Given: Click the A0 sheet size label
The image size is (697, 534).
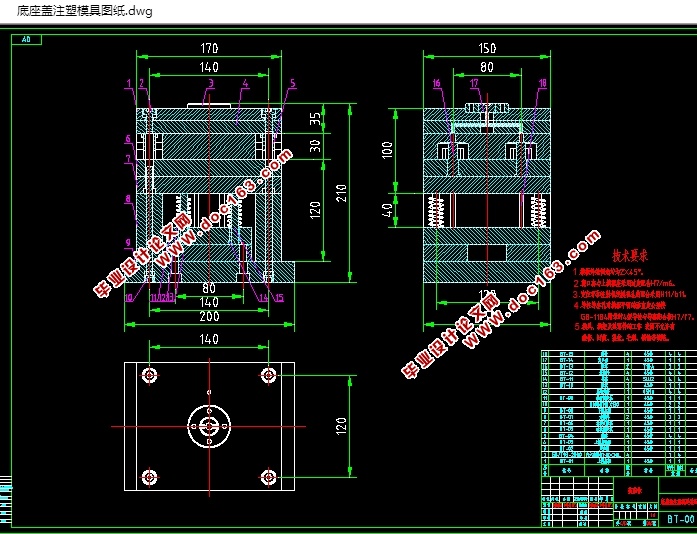Looking at the screenshot, I should [x=26, y=40].
